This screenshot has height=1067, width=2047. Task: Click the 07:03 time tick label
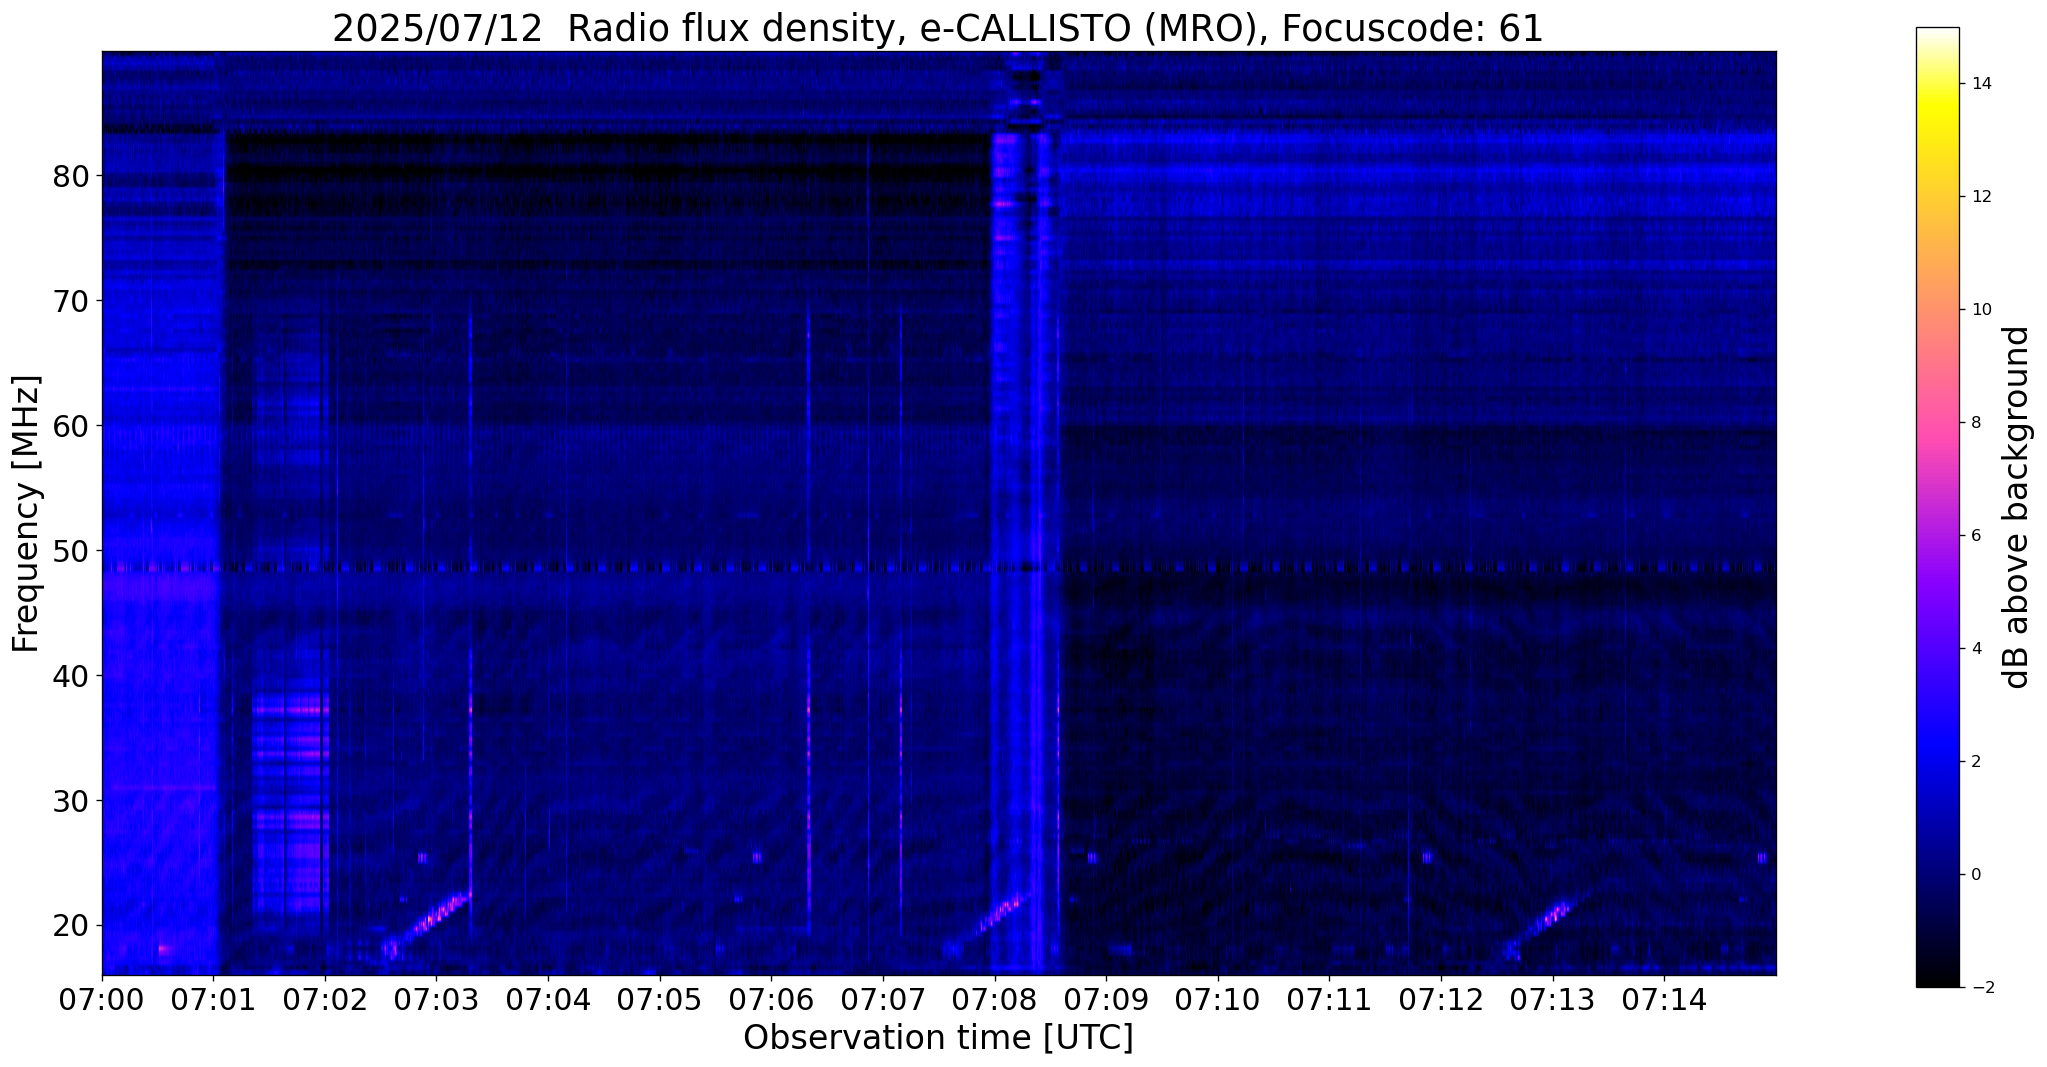(x=437, y=1000)
